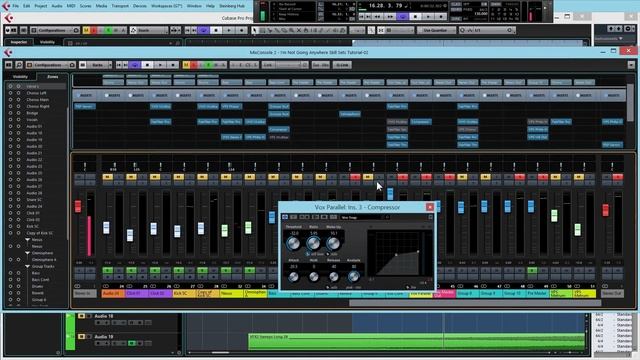Select Stereo Out channel name label
This screenshot has height=360, width=640.
click(612, 293)
